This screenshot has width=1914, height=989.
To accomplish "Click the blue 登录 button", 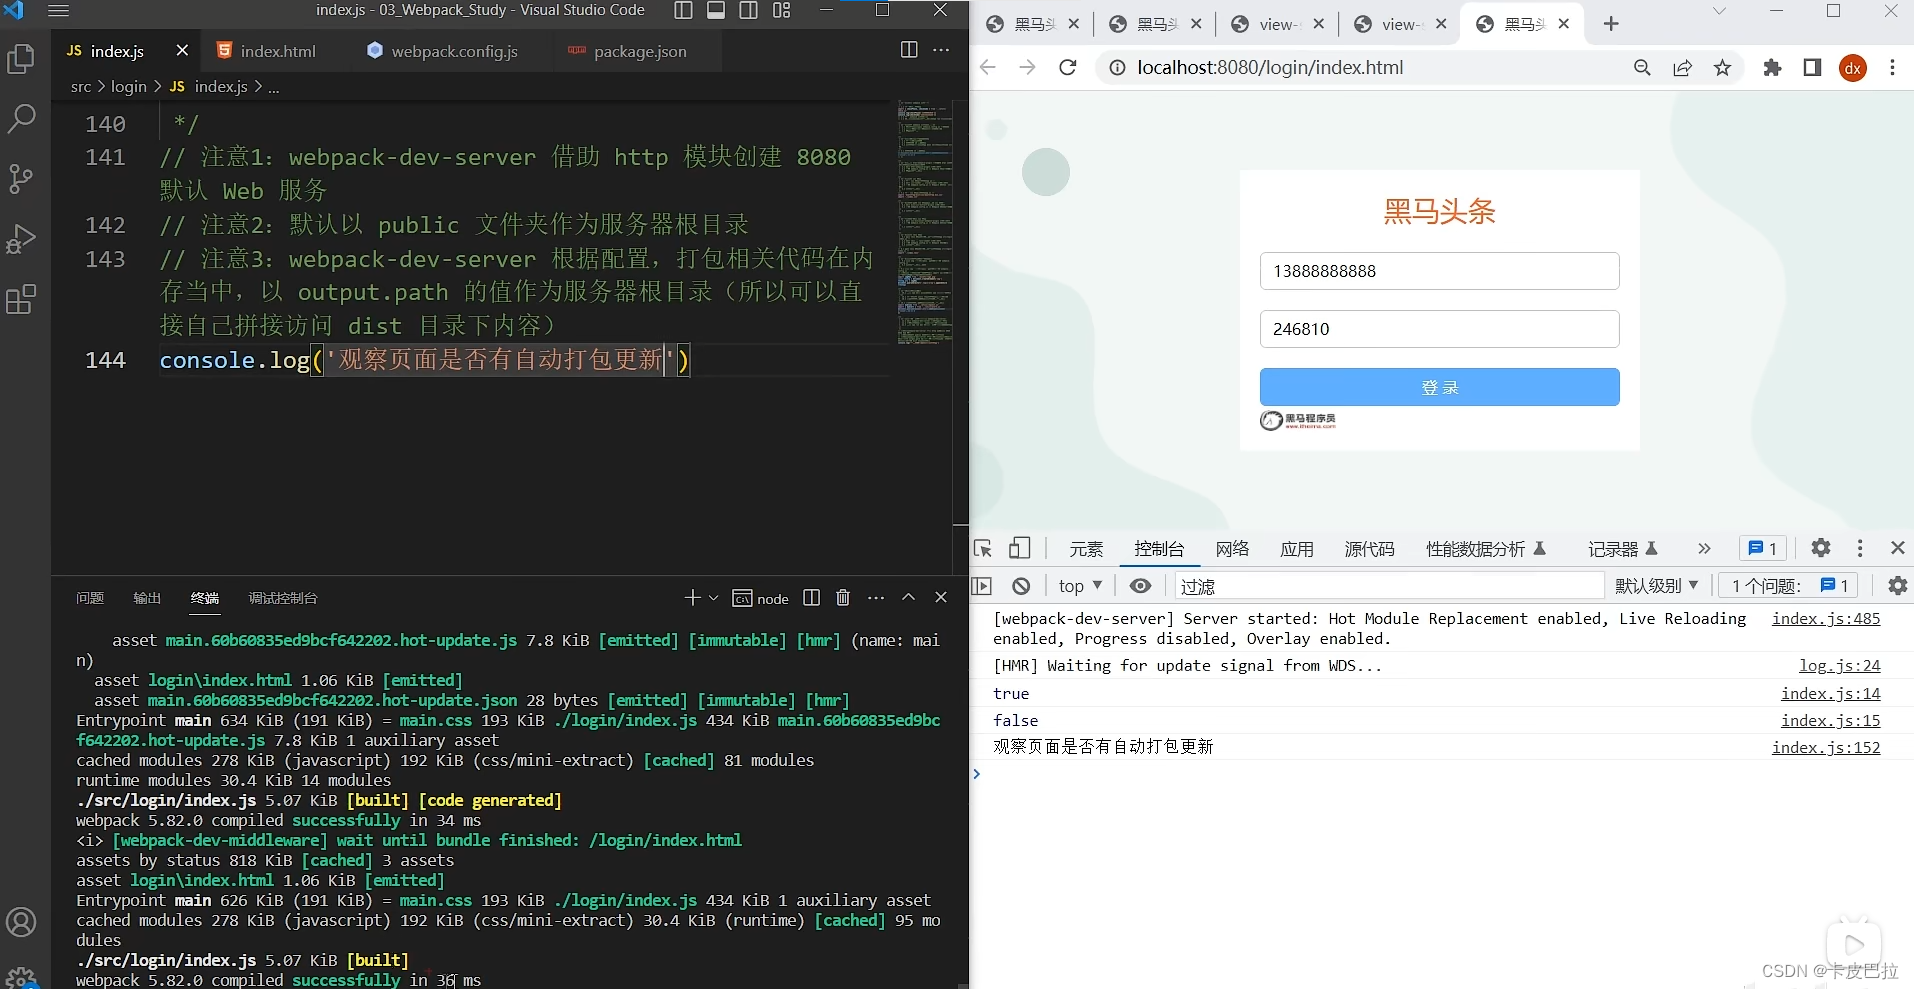I will tap(1439, 387).
